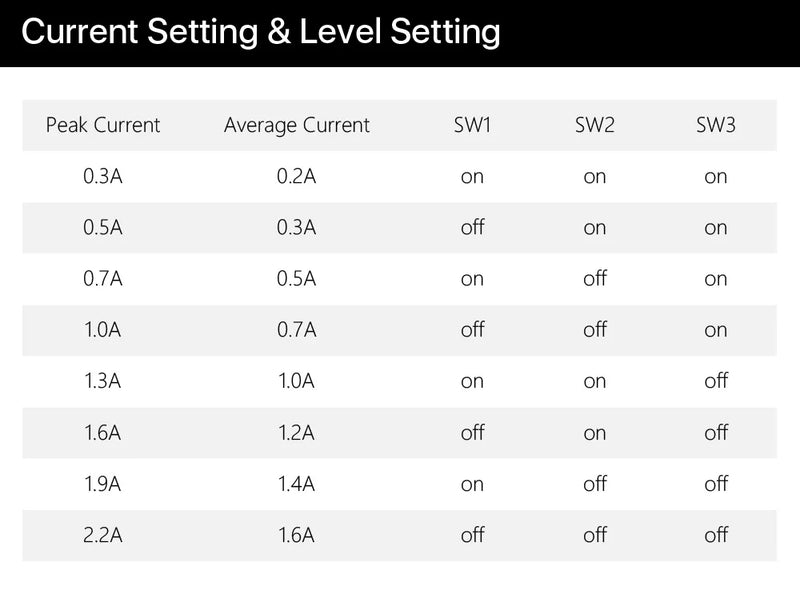Image resolution: width=800 pixels, height=598 pixels.
Task: Select the 1.6A peak current cell
Action: [103, 433]
